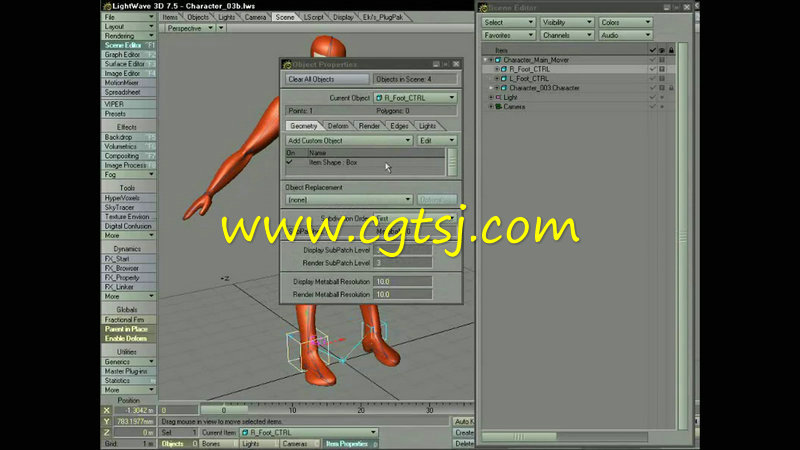Open the Image Editor
Screen dimensions: 800x450
[x=129, y=73]
